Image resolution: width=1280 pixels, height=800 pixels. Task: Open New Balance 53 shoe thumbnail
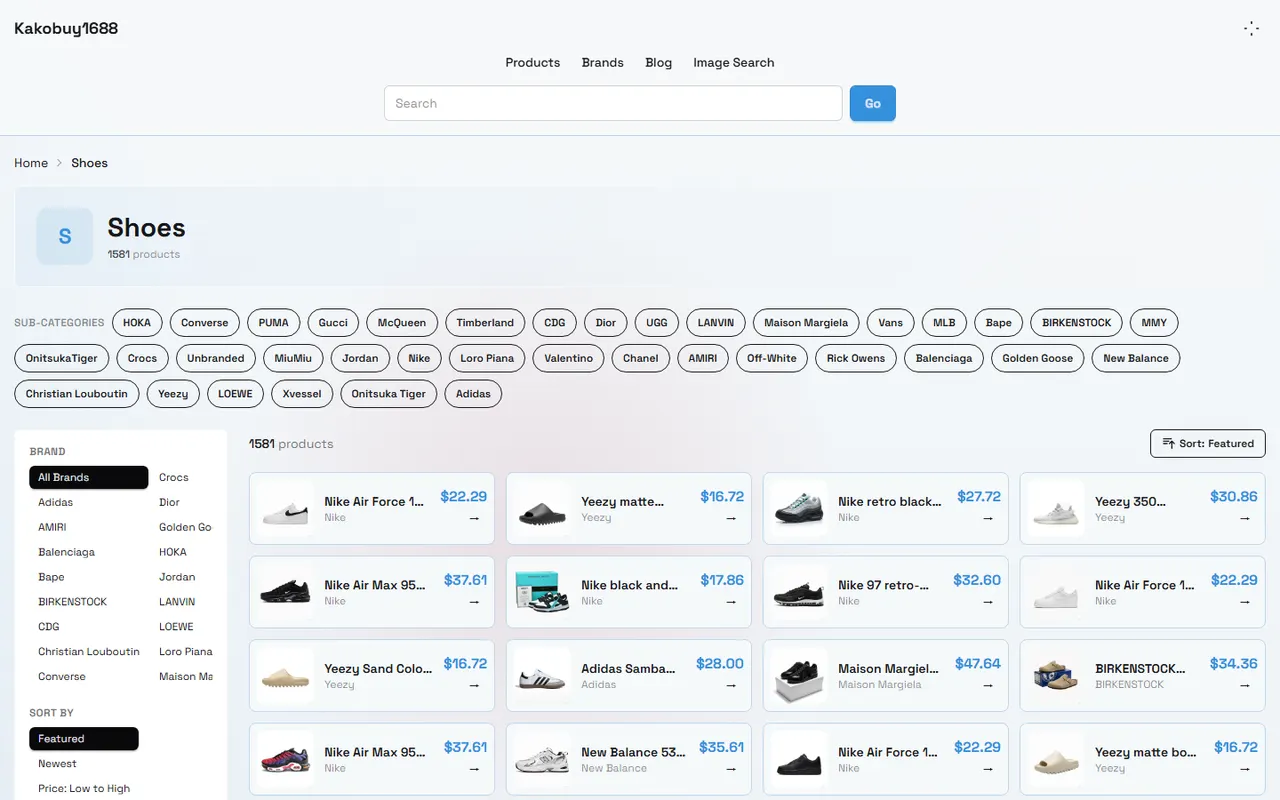point(542,759)
